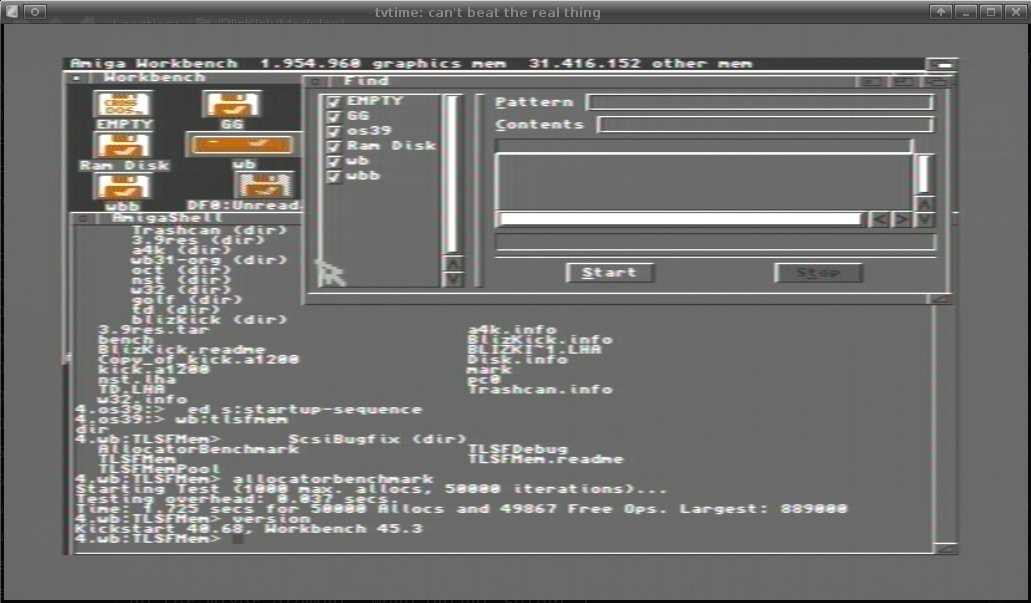Click inside the Find results list
The height and width of the screenshot is (603, 1031).
coord(704,181)
